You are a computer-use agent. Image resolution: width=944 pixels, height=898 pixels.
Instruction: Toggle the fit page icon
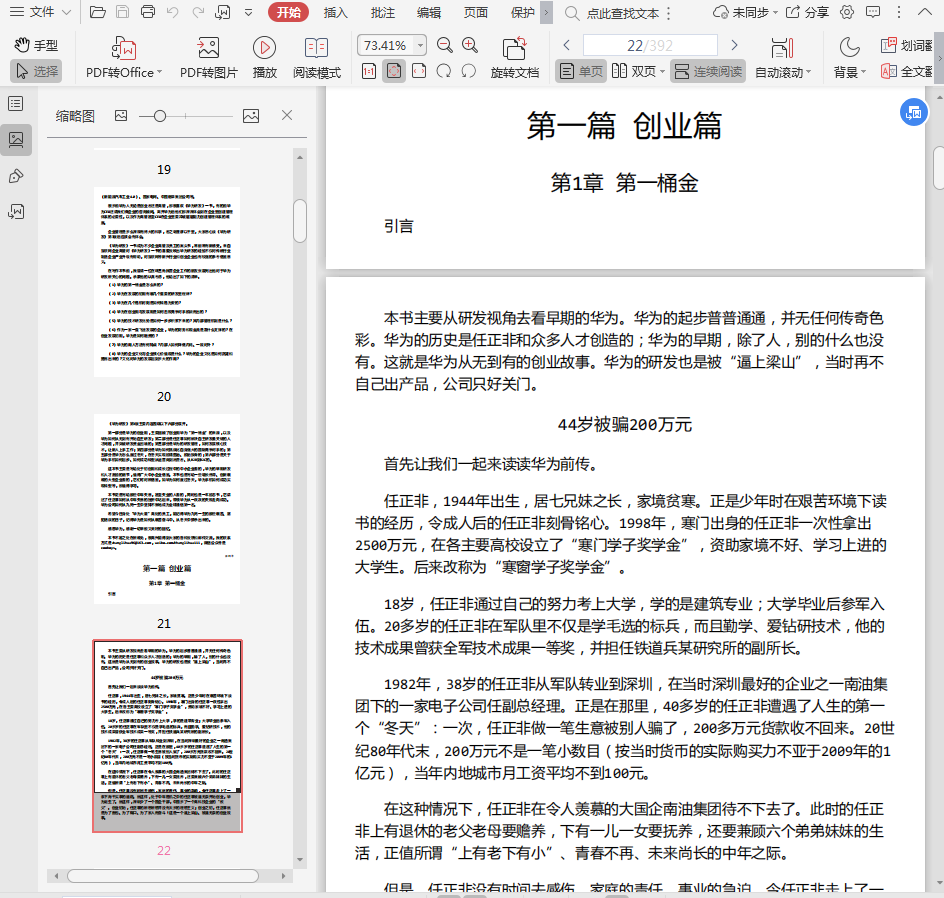pyautogui.click(x=394, y=71)
